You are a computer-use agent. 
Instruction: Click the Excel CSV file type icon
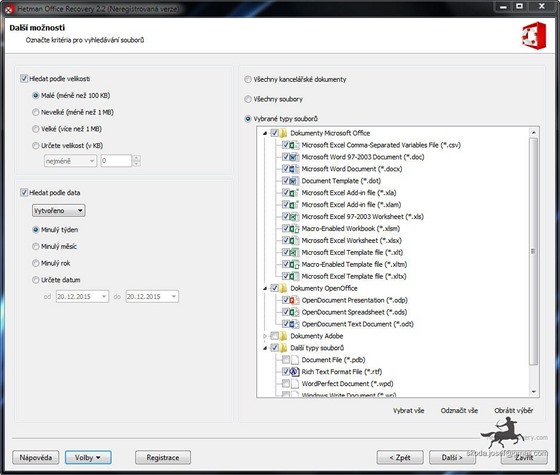click(x=294, y=145)
